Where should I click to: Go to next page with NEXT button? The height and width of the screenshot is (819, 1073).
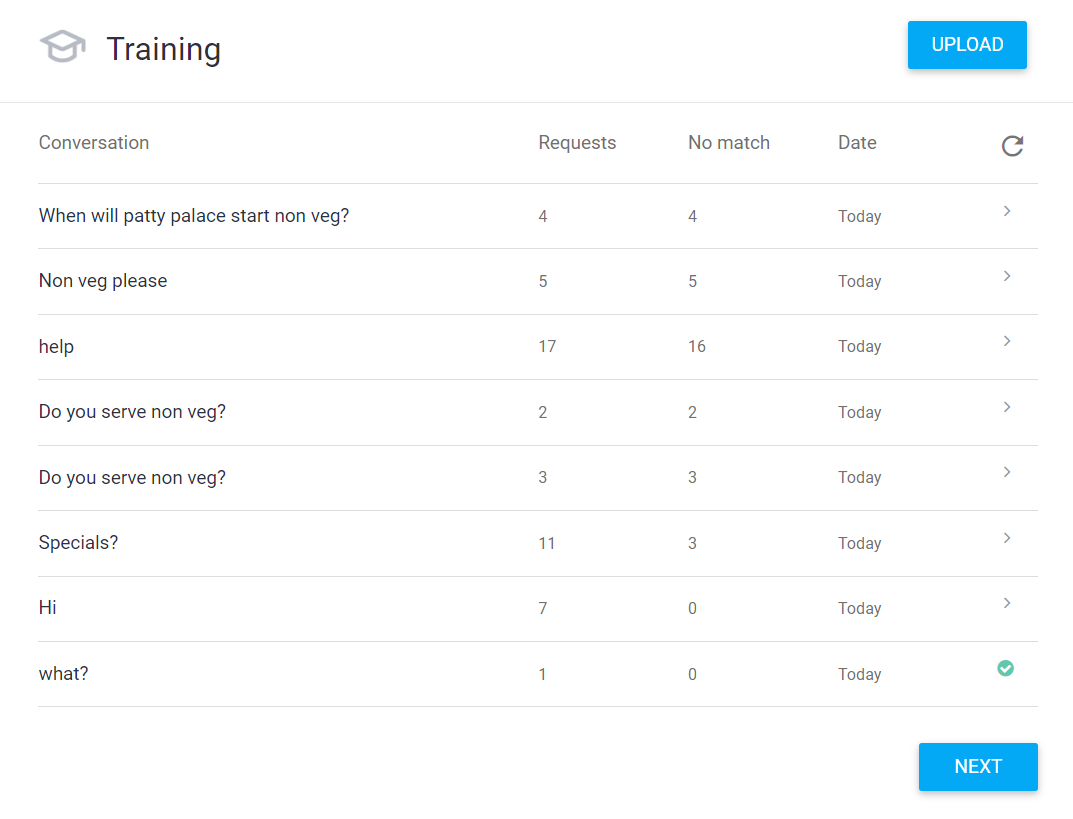click(x=978, y=767)
